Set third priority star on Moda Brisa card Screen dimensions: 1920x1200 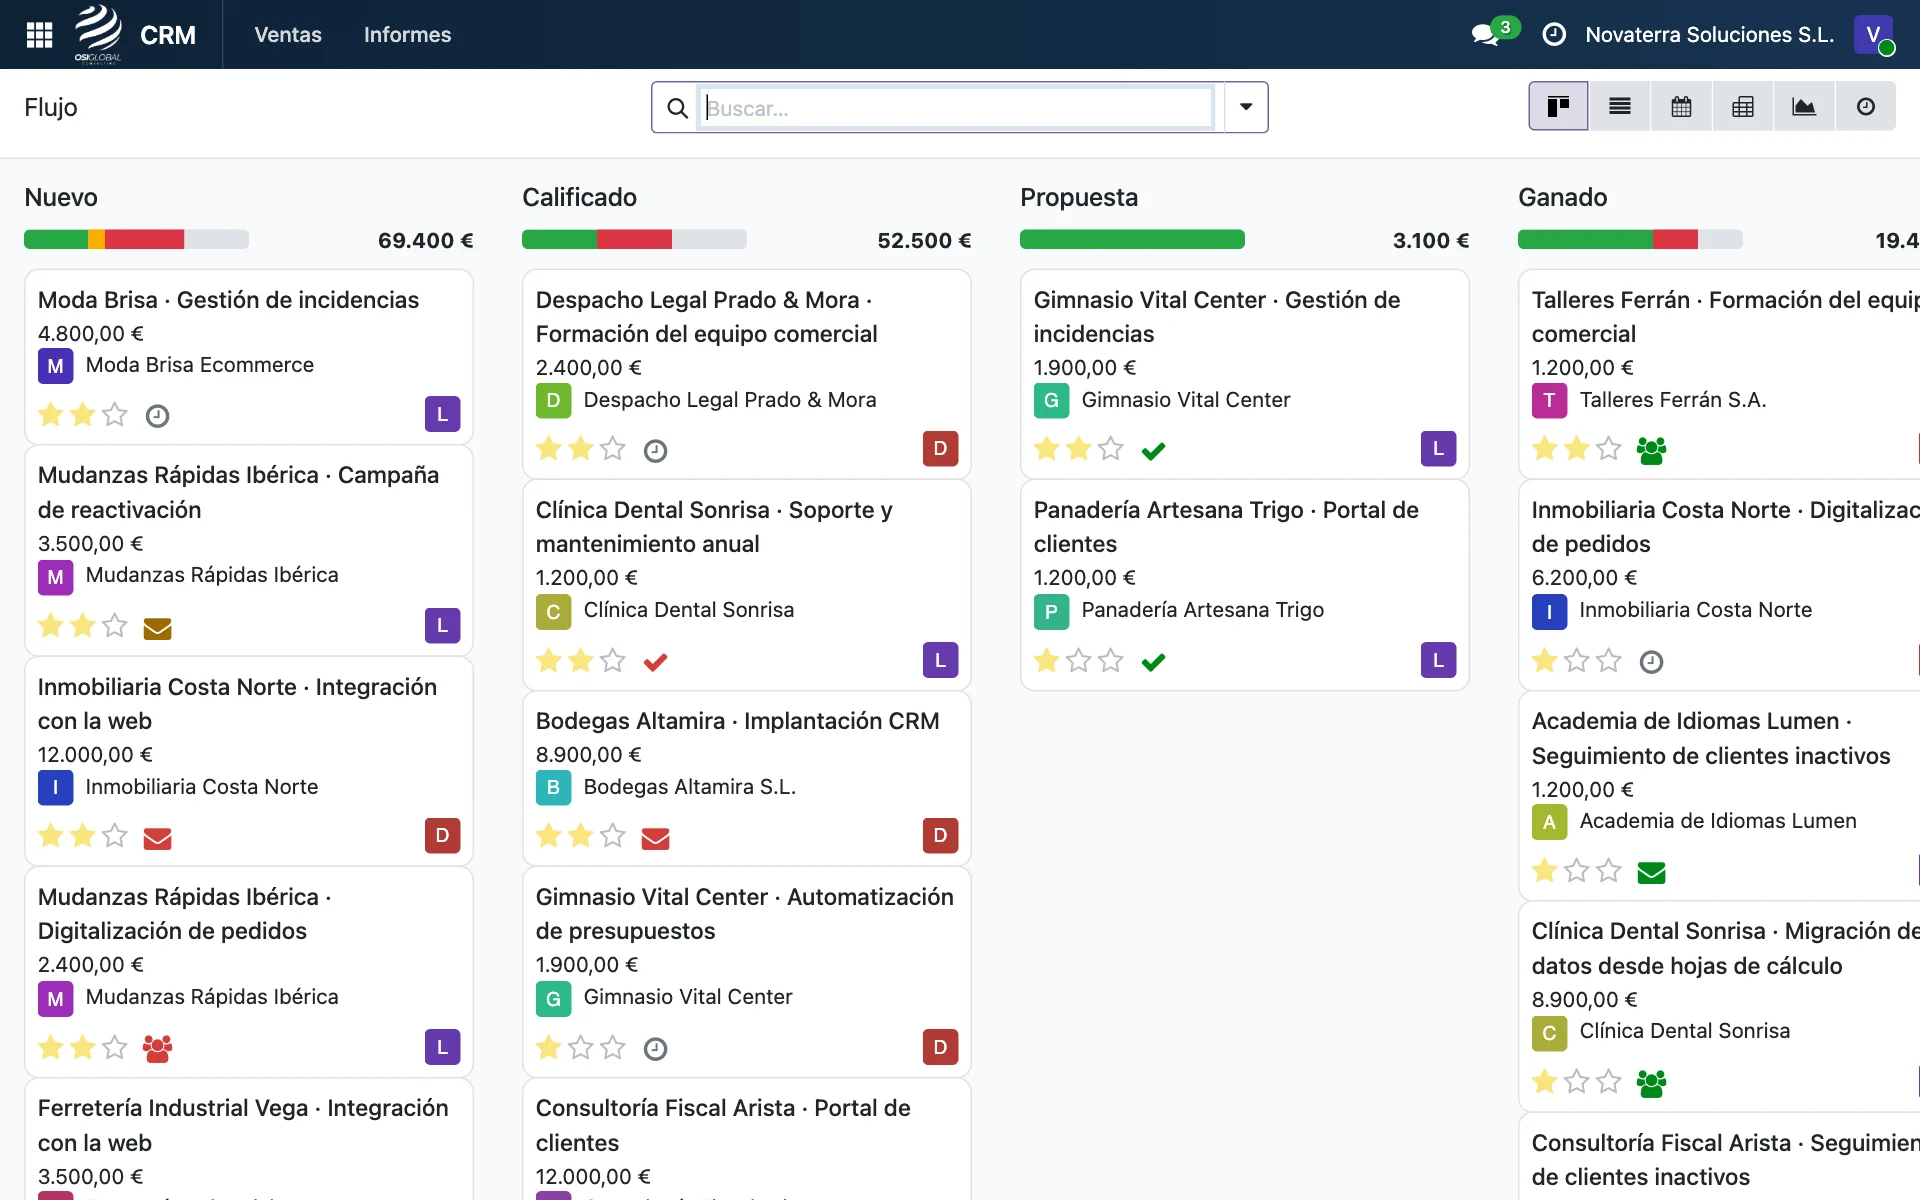[115, 414]
